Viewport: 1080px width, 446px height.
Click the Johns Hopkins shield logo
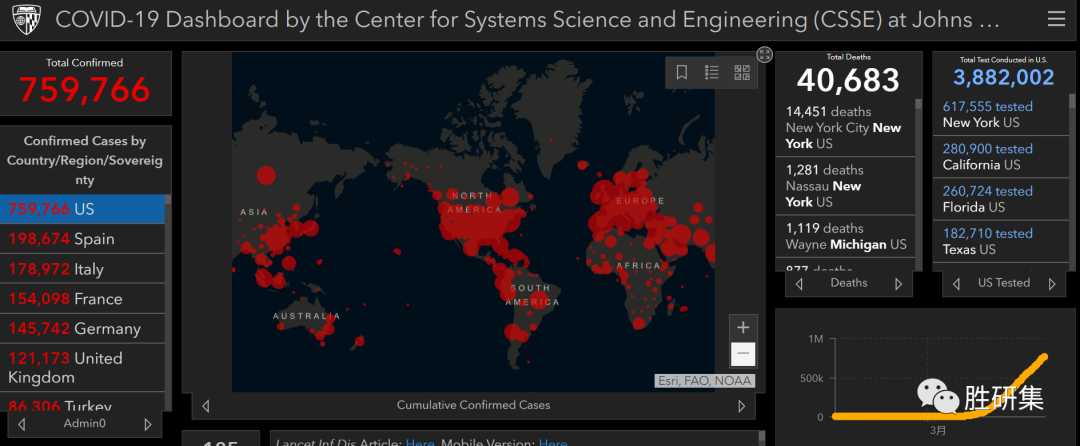coord(26,19)
